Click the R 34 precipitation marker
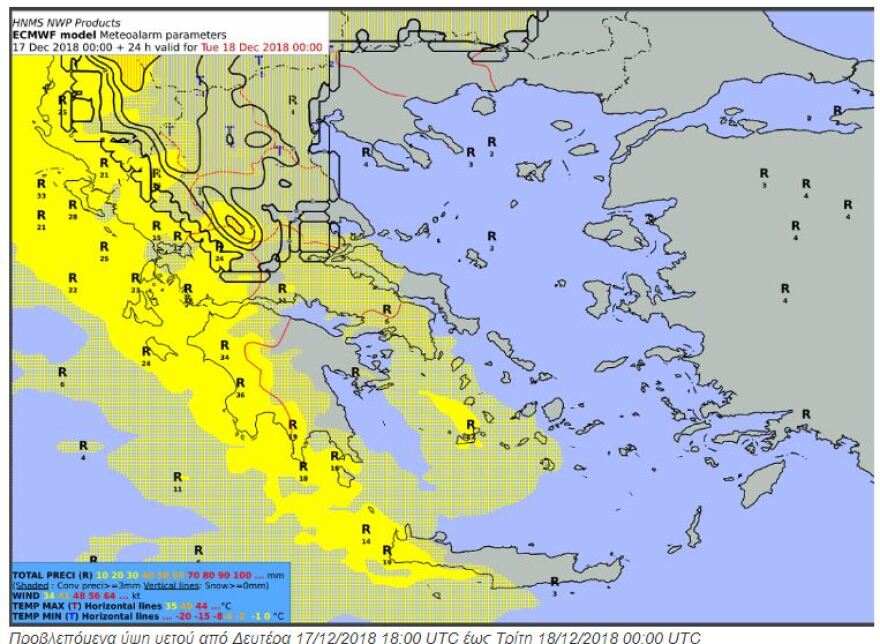 tap(224, 350)
